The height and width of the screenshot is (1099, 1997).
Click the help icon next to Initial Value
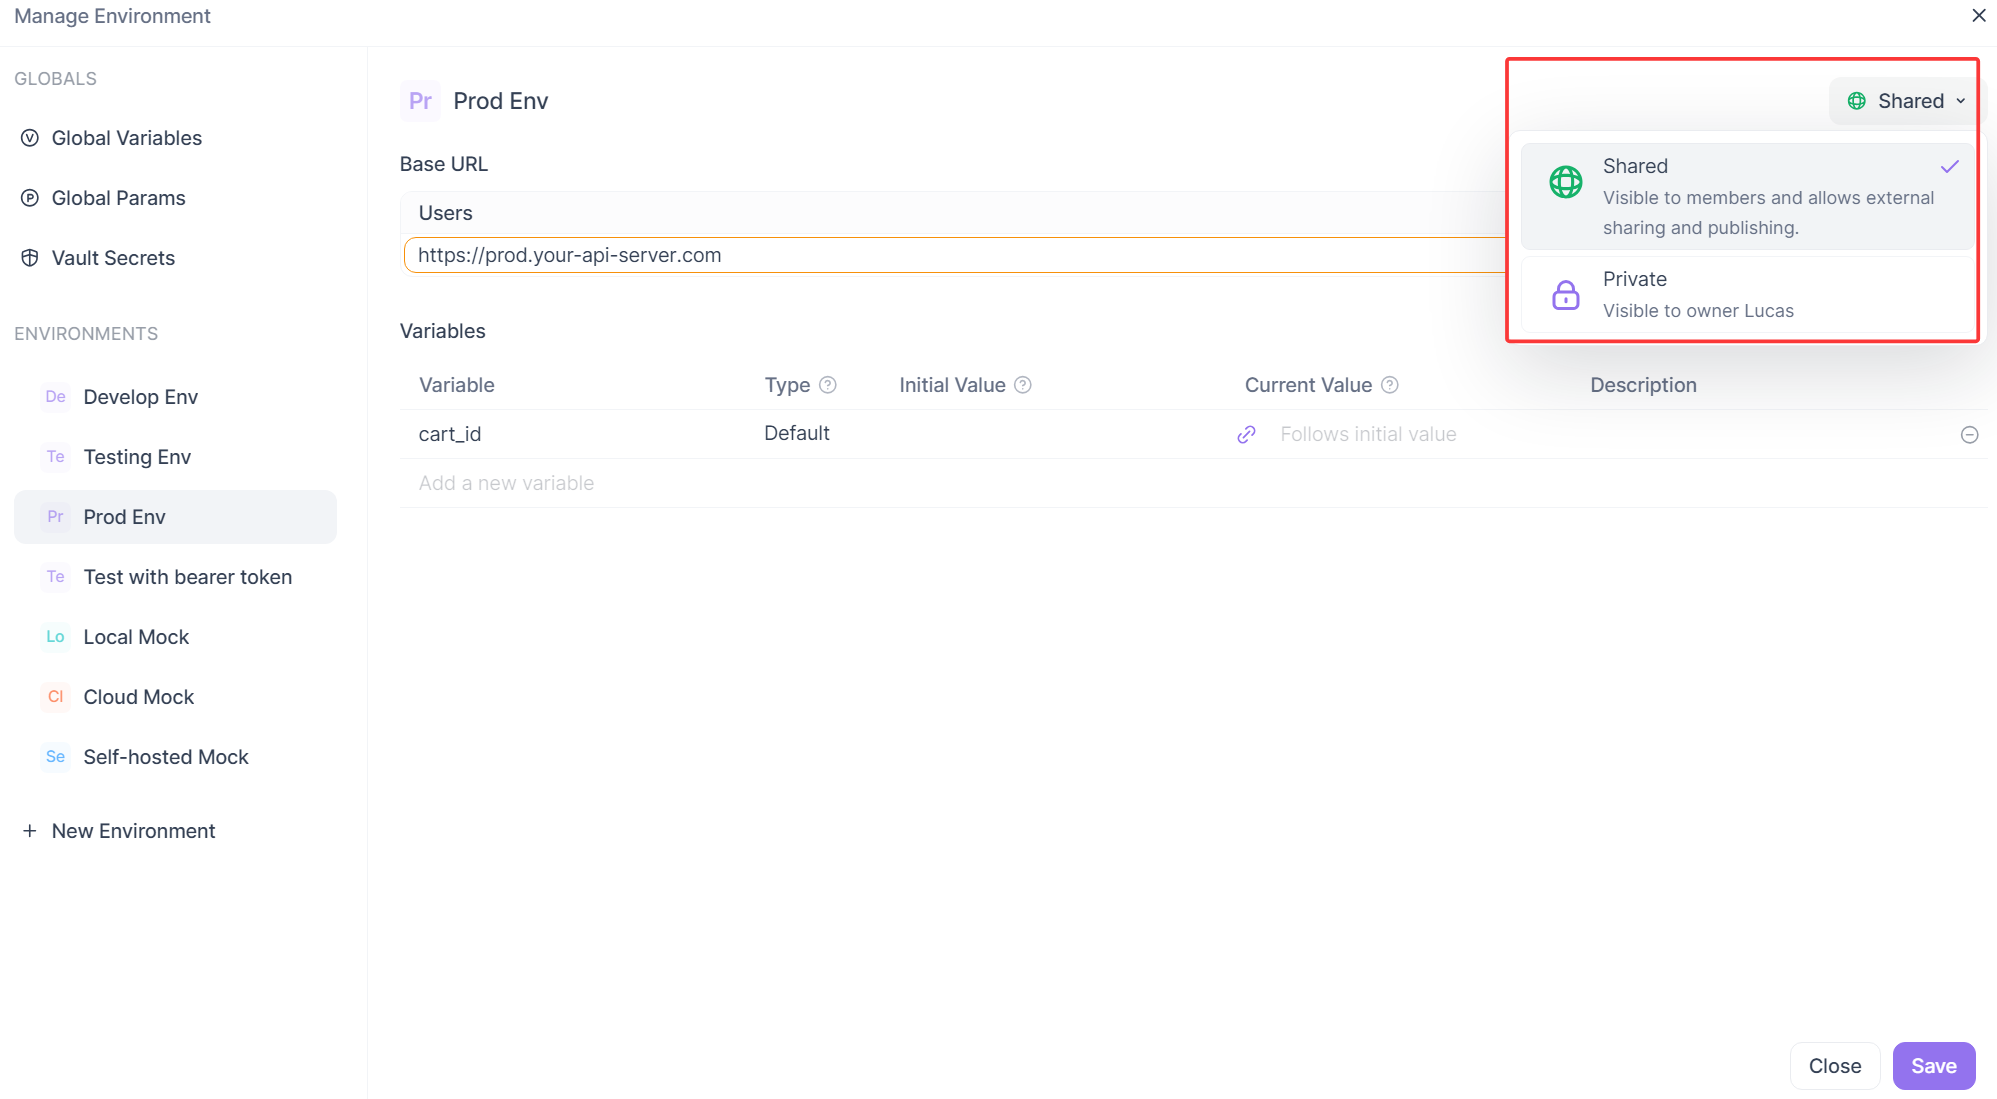pyautogui.click(x=1022, y=385)
